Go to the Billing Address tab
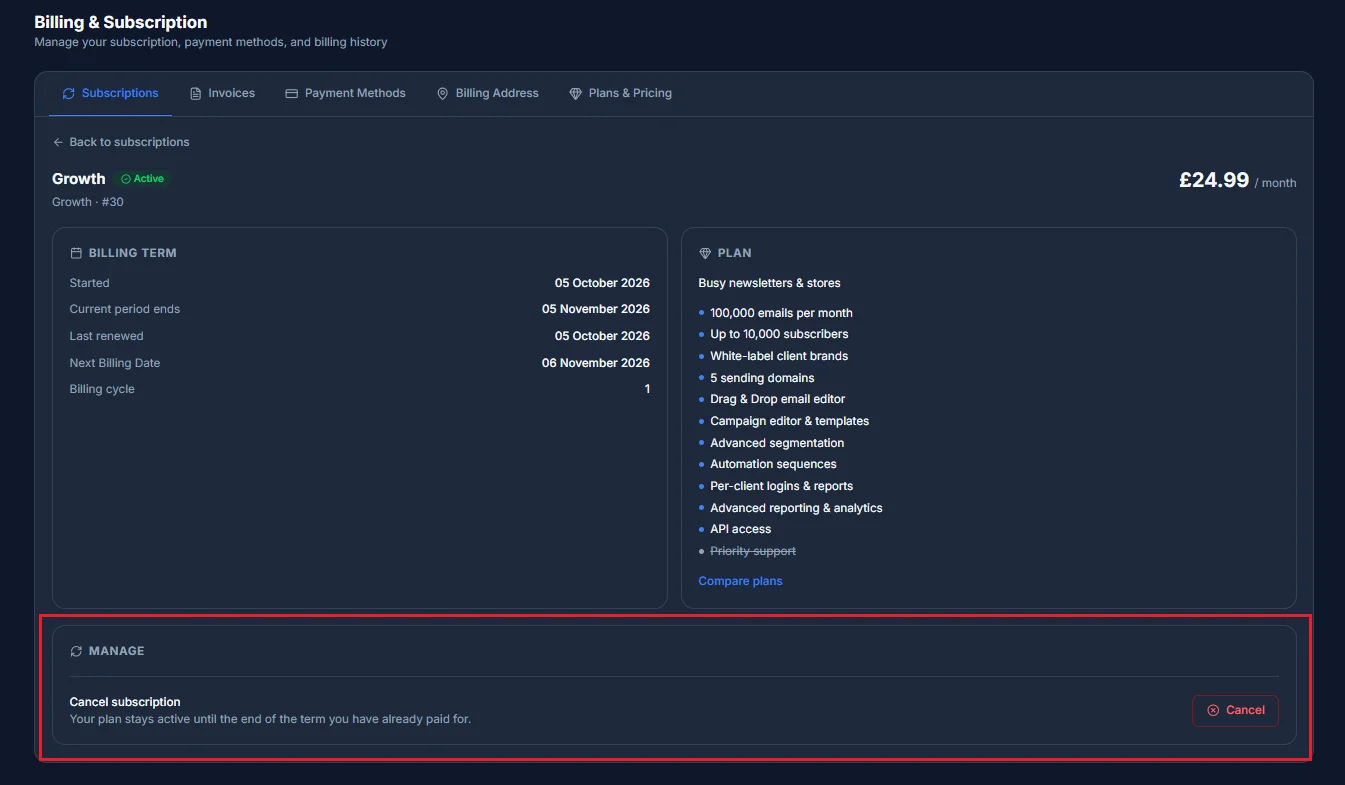This screenshot has width=1345, height=785. [x=487, y=93]
